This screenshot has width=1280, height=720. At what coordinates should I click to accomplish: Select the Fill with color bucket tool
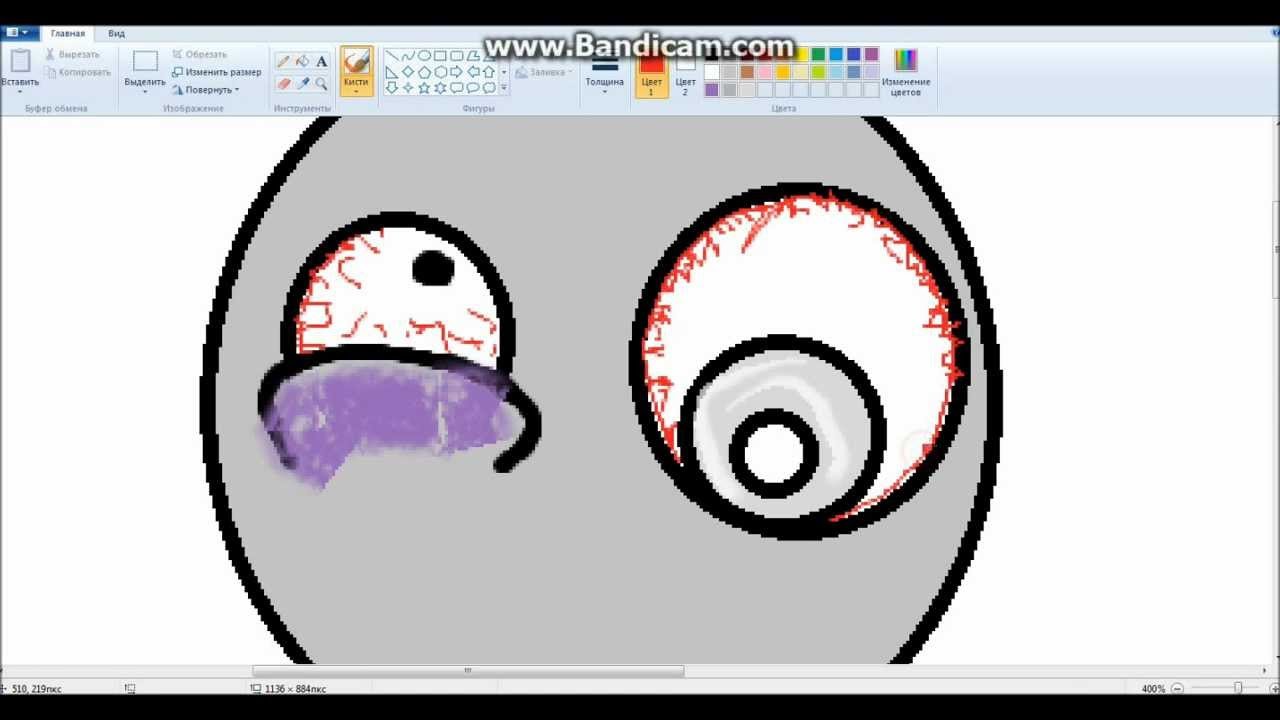pos(303,62)
